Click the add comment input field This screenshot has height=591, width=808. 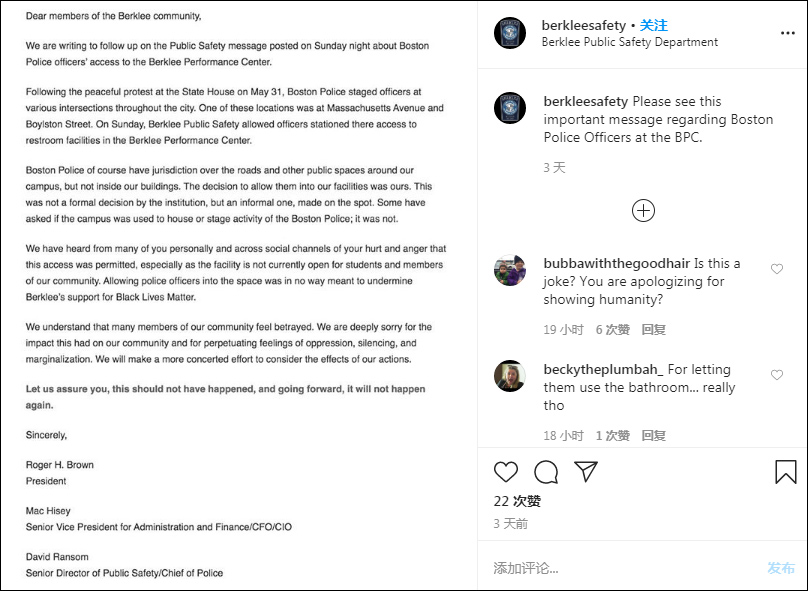pyautogui.click(x=620, y=568)
